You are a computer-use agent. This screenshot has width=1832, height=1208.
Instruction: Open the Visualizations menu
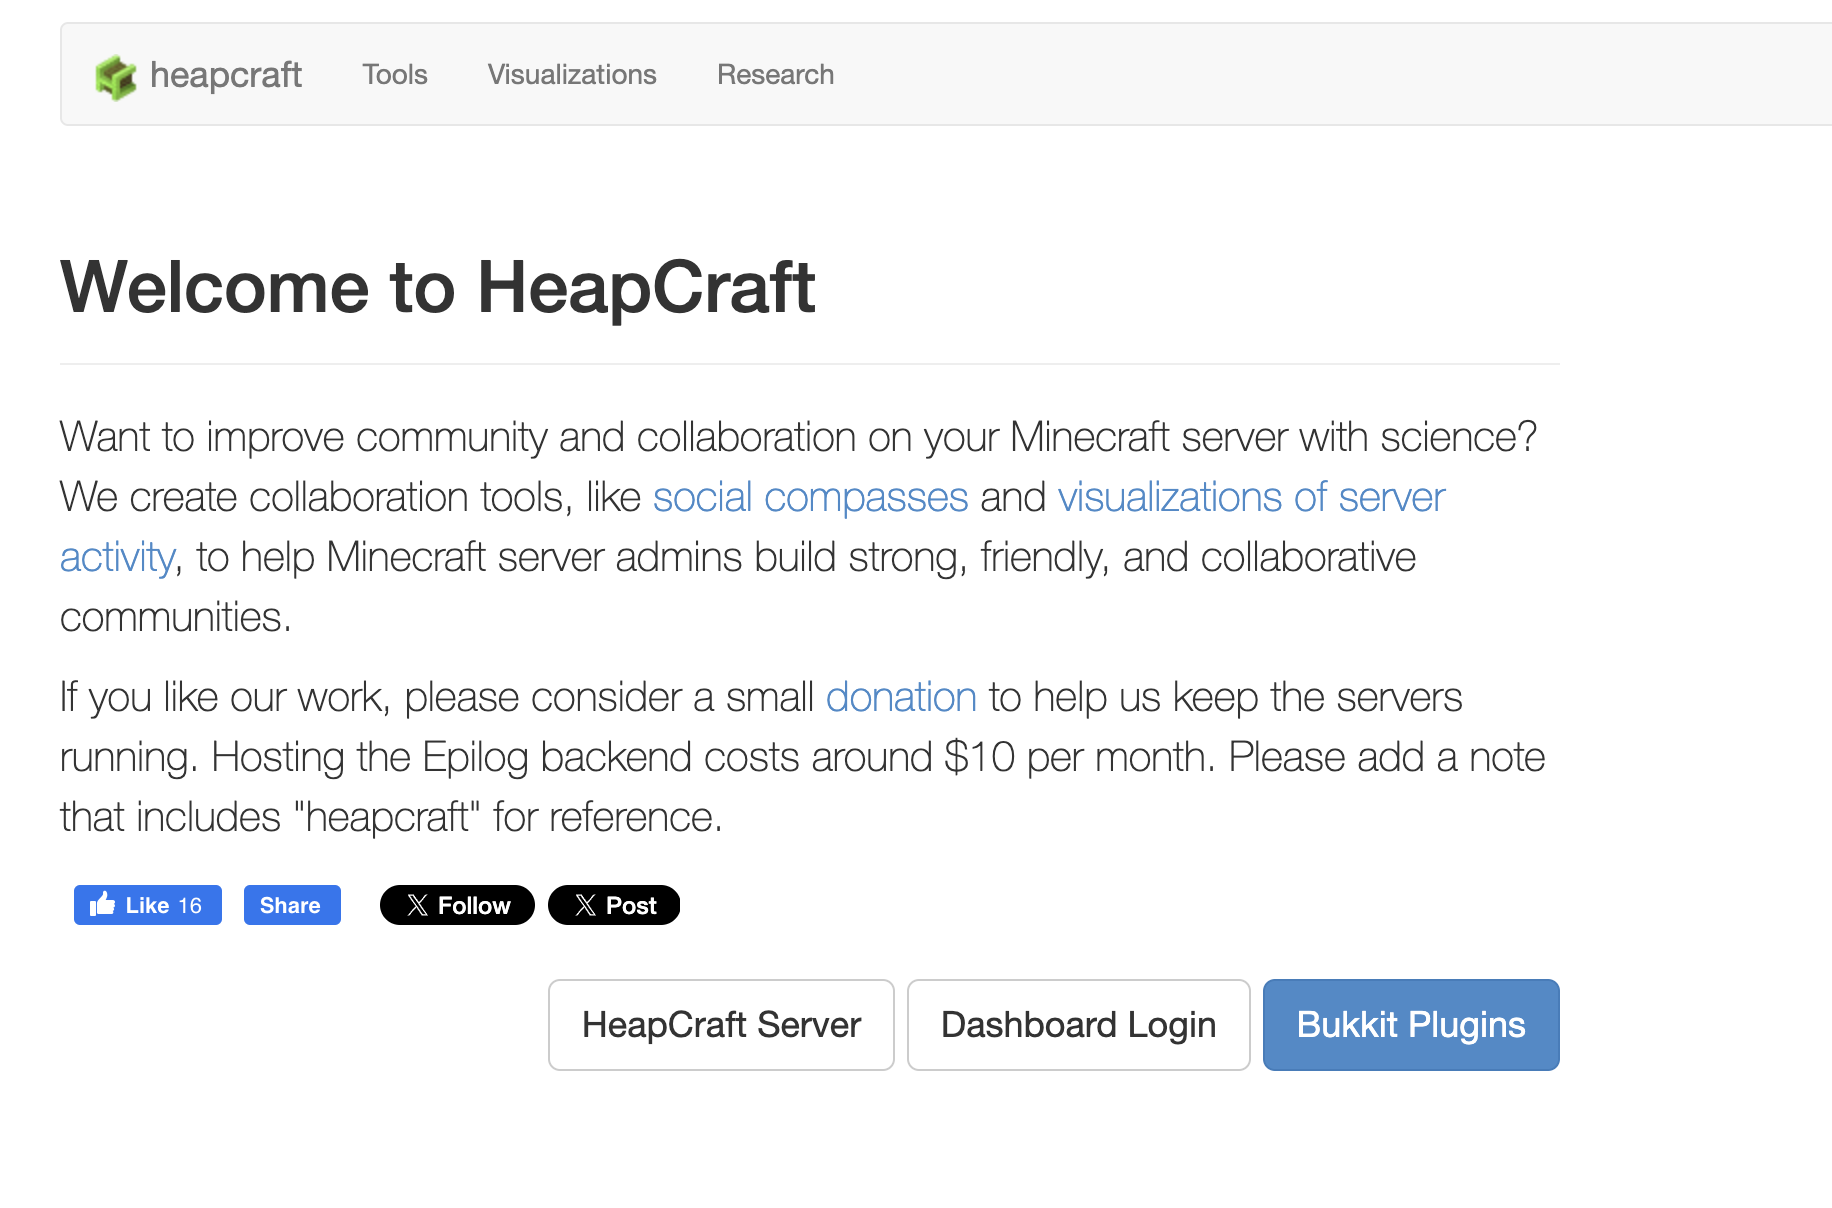click(572, 75)
